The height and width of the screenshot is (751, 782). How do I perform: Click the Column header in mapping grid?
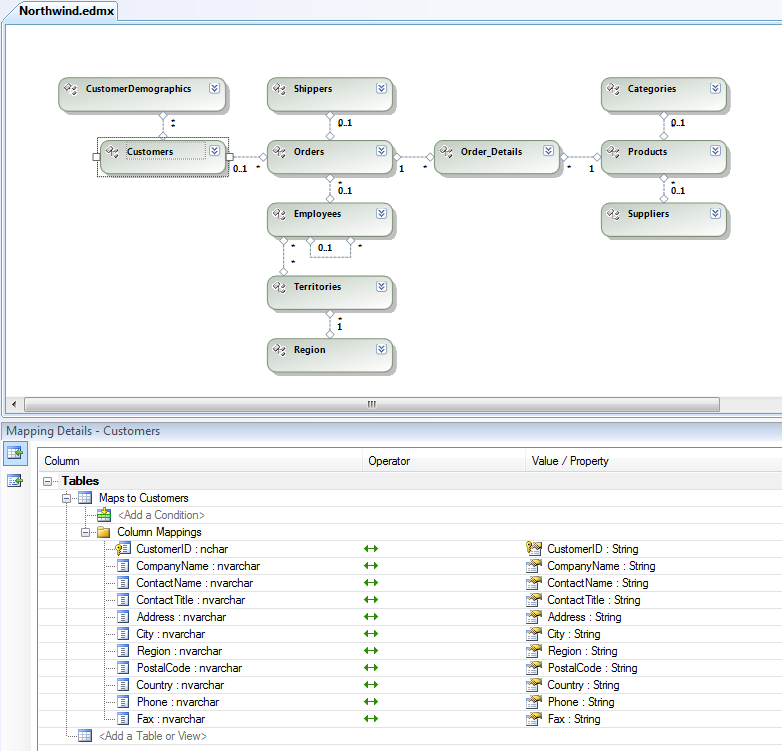click(x=200, y=461)
